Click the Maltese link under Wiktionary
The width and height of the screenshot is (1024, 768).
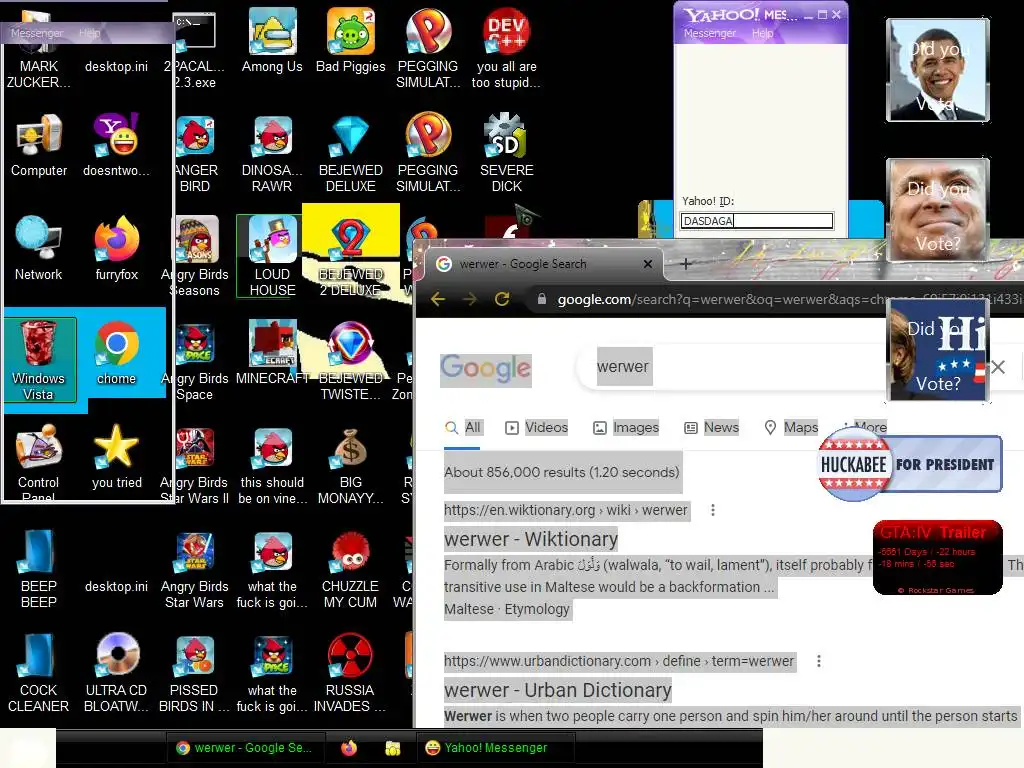pos(469,609)
